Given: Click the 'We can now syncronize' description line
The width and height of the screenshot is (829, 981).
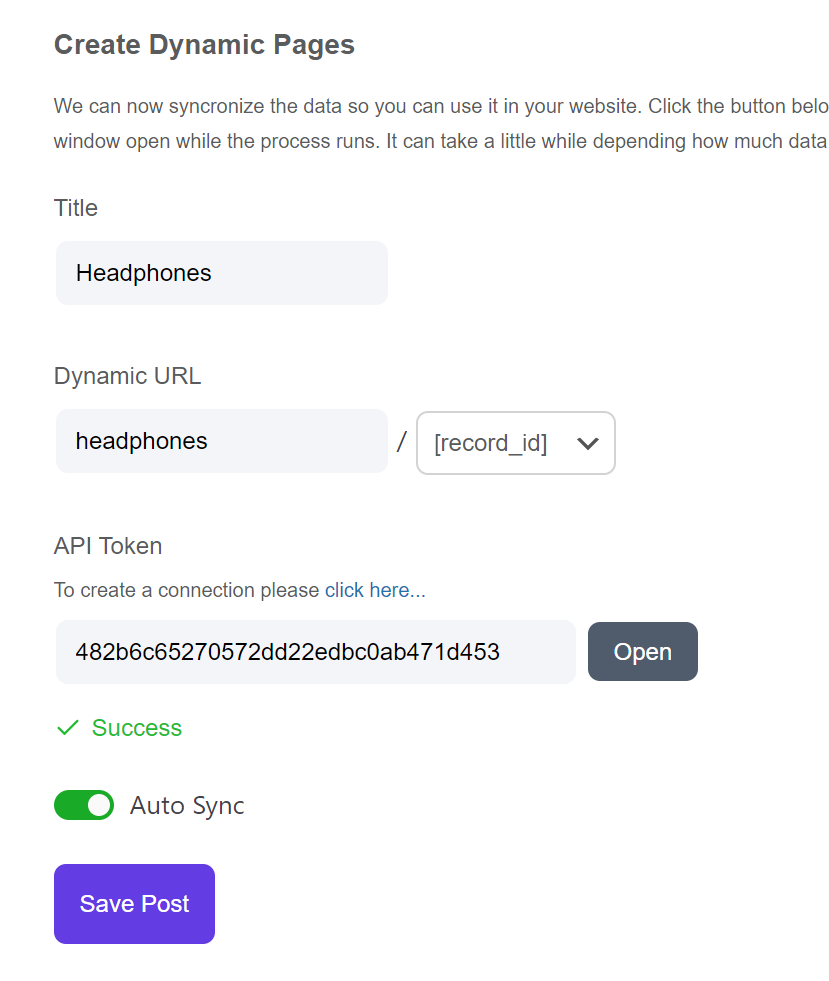Looking at the screenshot, I should click(441, 106).
